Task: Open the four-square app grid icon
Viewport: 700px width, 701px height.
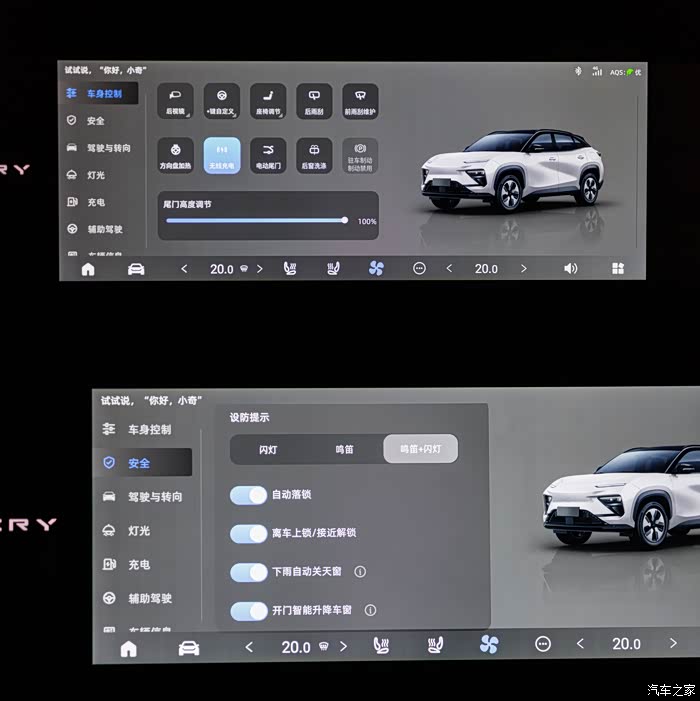Action: 617,269
